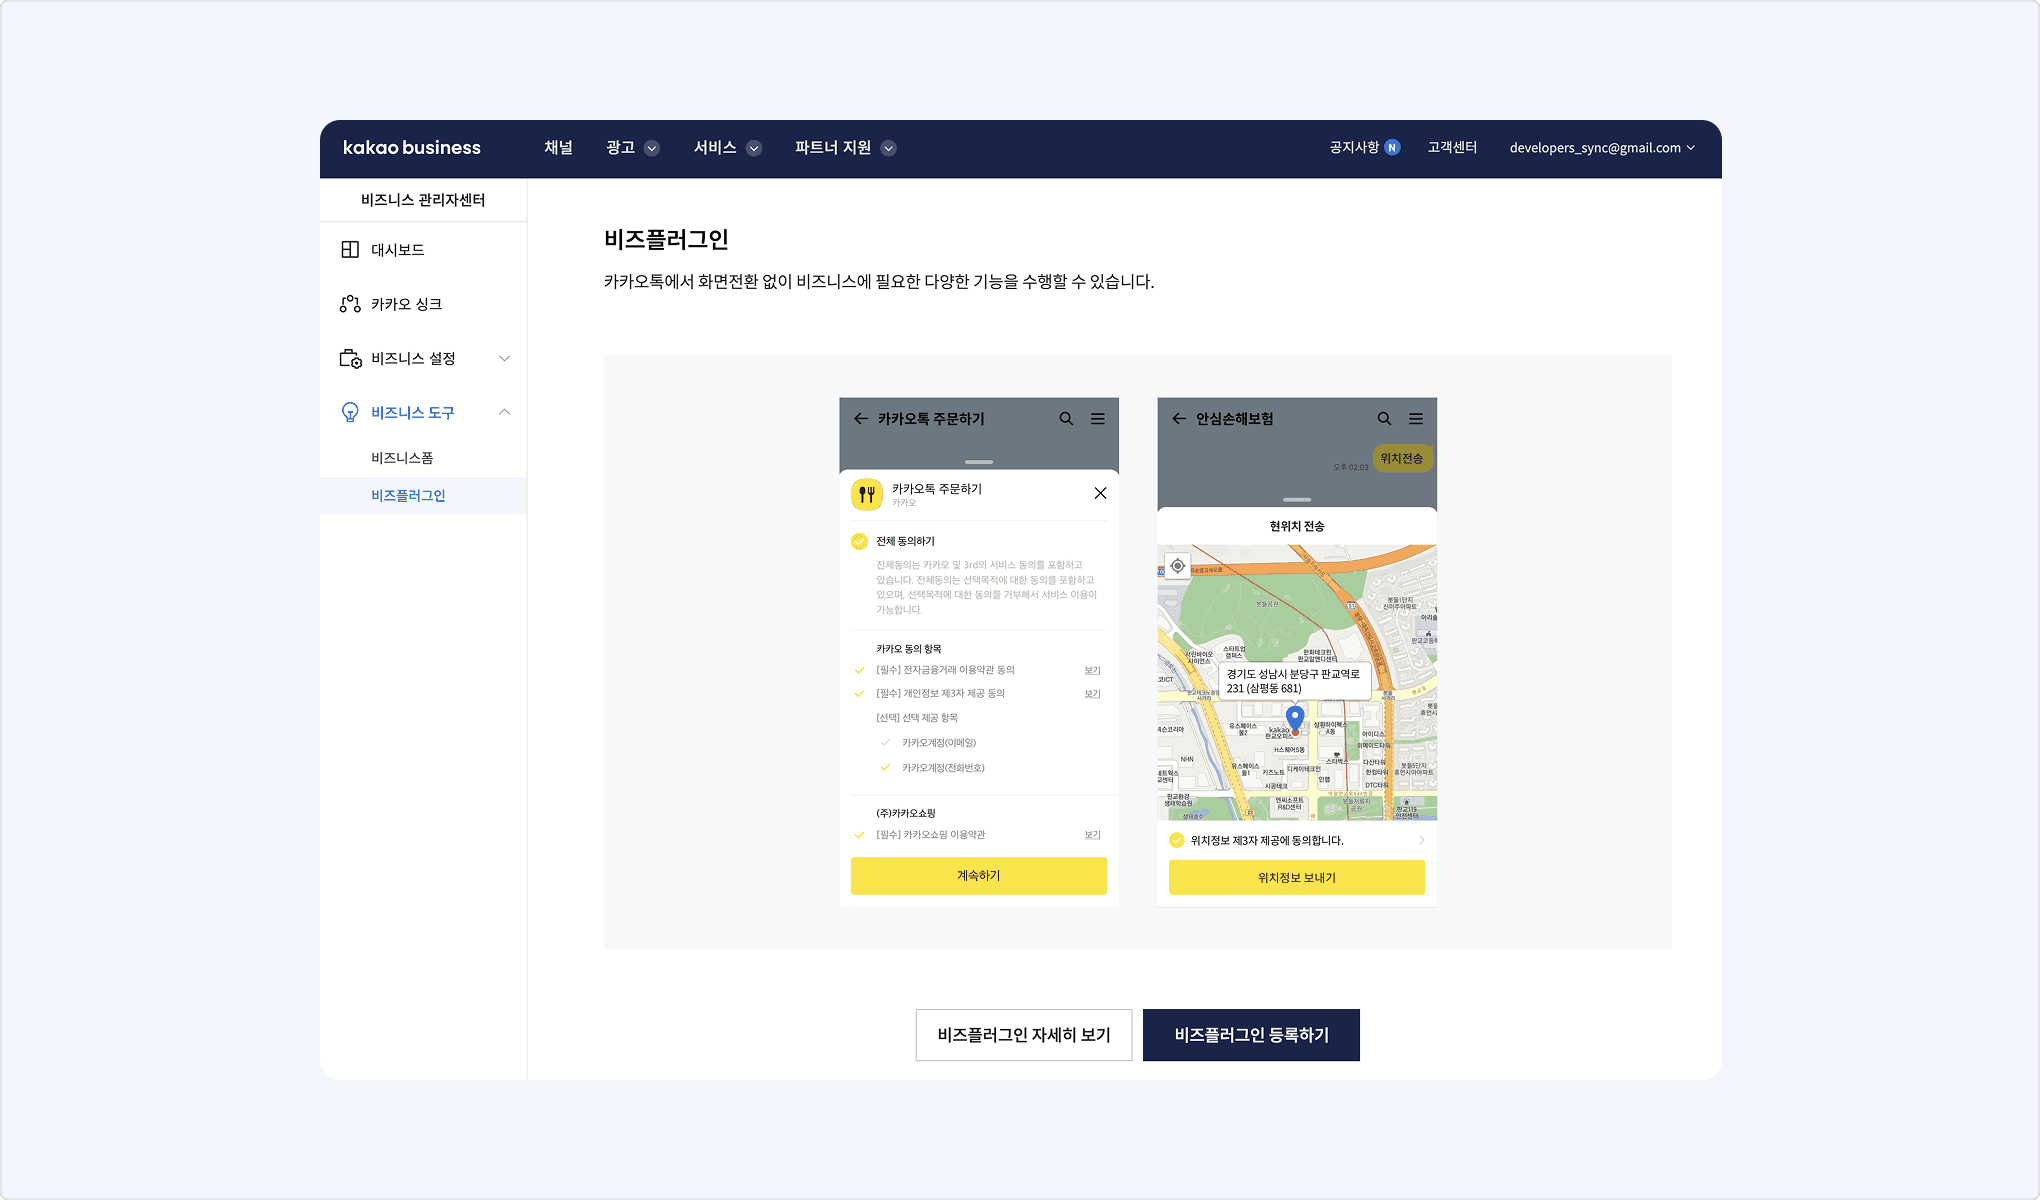Close the KakaoTalk order consent sheet
The height and width of the screenshot is (1200, 2040).
click(1100, 493)
